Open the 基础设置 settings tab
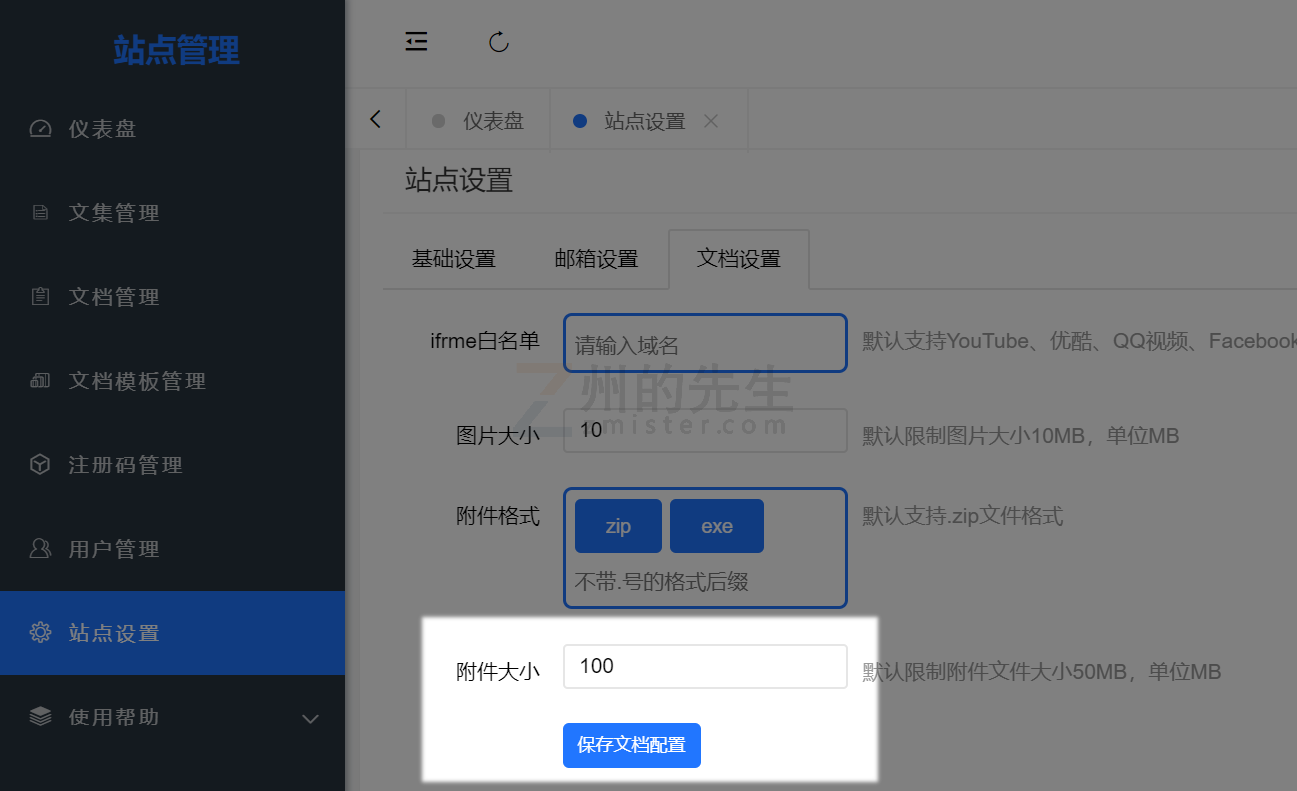The height and width of the screenshot is (791, 1297). [454, 259]
